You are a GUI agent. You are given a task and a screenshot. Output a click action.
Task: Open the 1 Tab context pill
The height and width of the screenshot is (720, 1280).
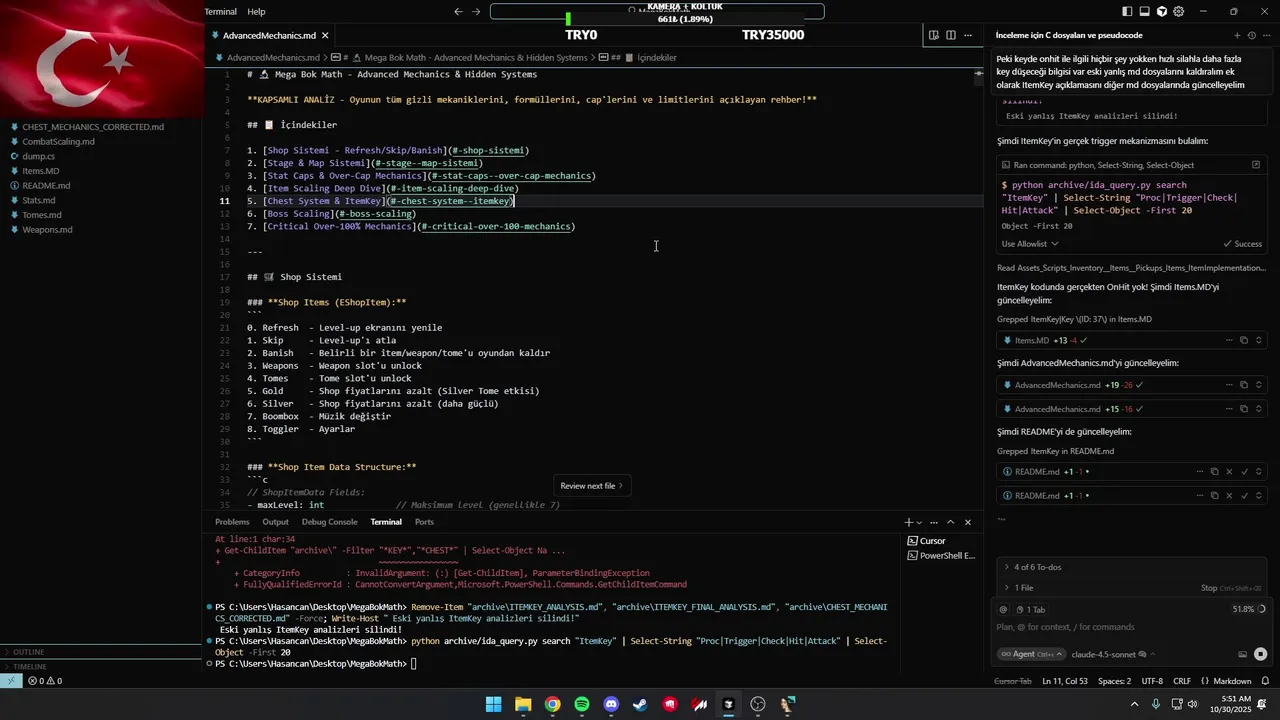pyautogui.click(x=1030, y=609)
